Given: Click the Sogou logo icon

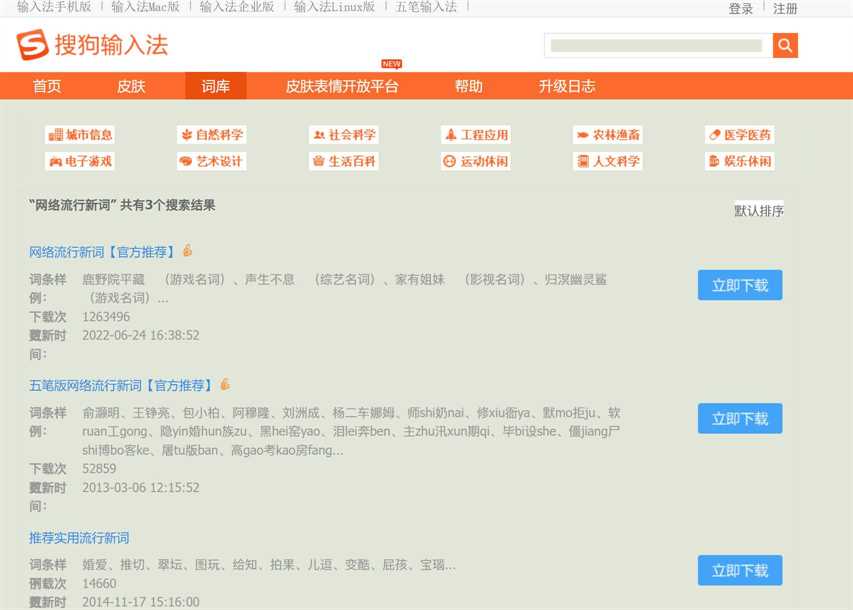Looking at the screenshot, I should click(x=32, y=45).
